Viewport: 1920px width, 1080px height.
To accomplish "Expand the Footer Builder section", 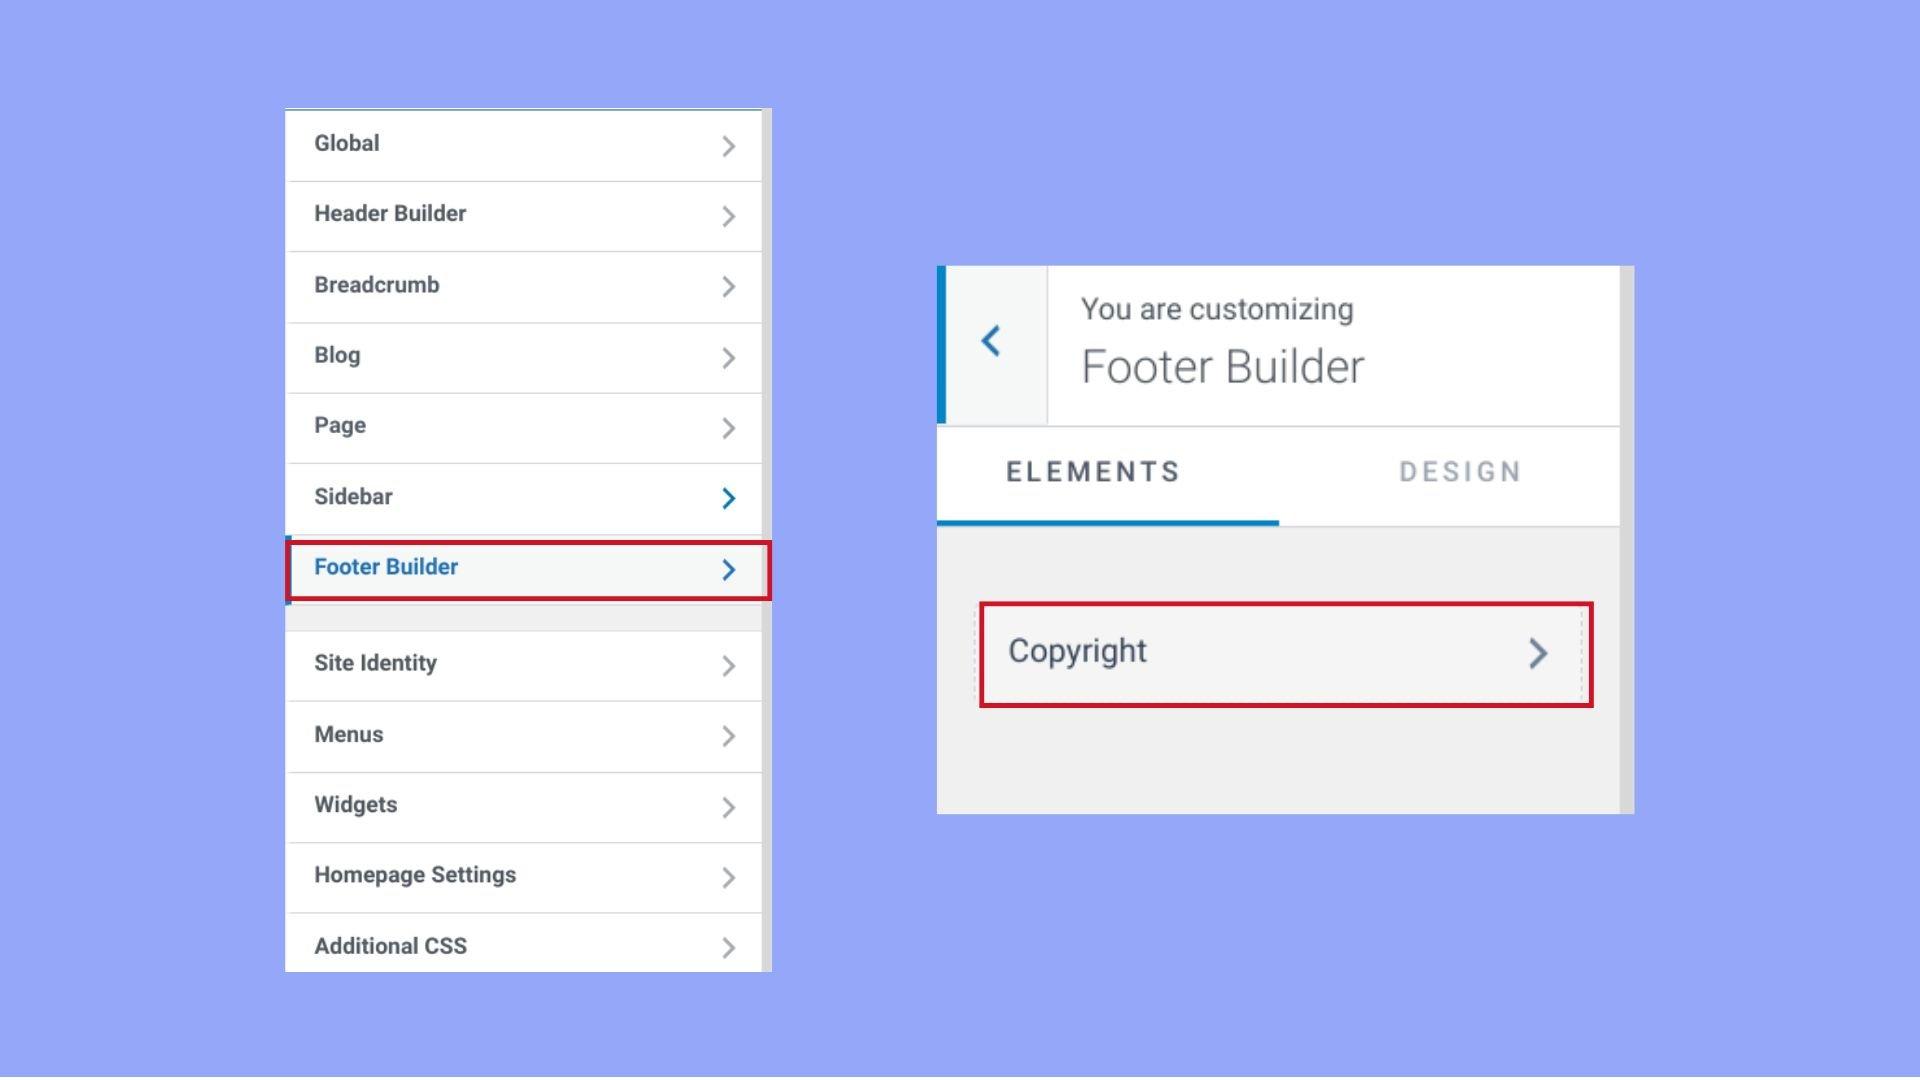I will pyautogui.click(x=528, y=570).
